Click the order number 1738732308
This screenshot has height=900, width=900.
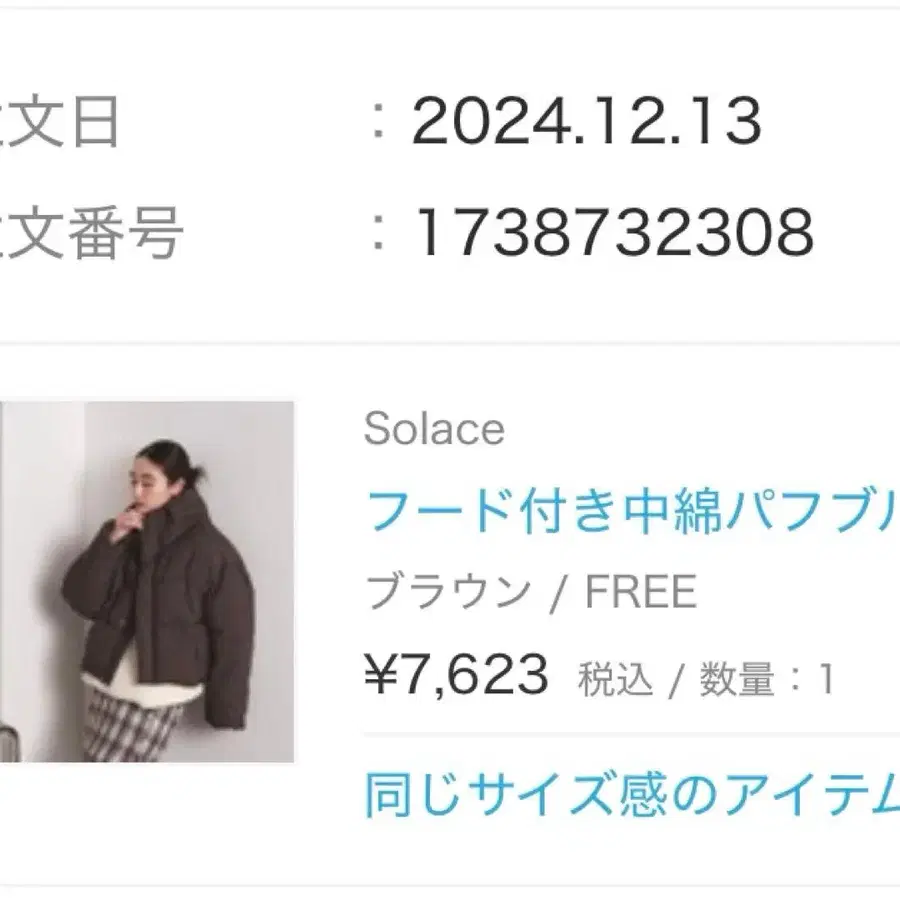click(x=612, y=233)
